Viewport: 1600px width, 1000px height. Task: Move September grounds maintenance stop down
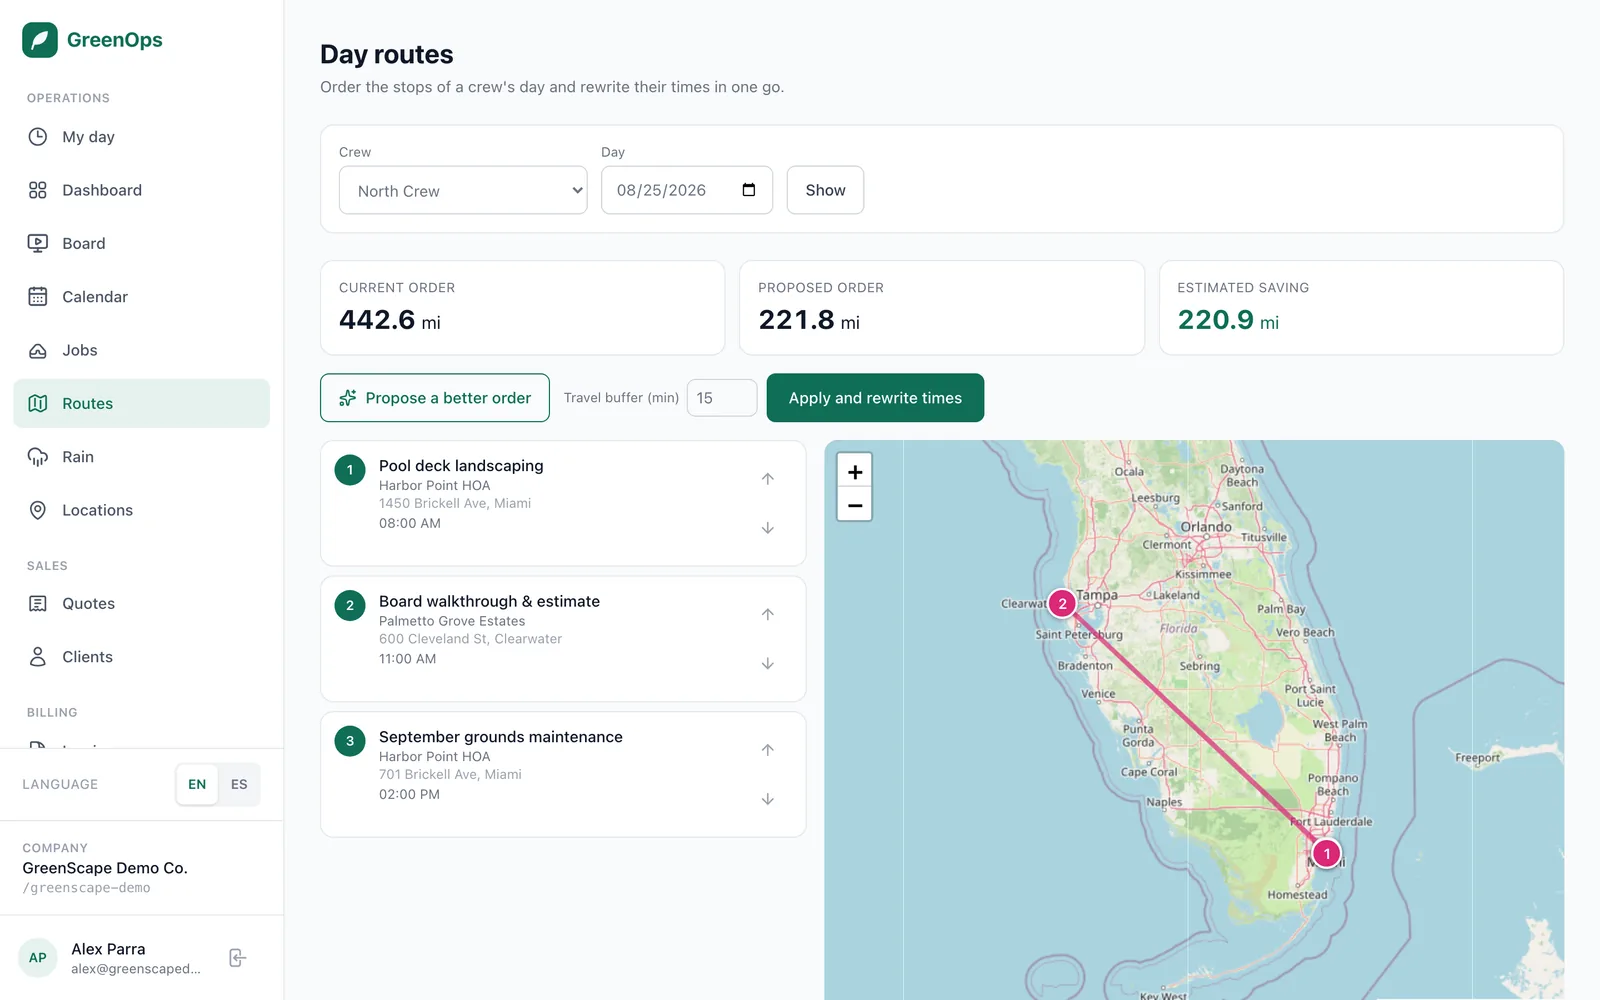click(x=768, y=799)
